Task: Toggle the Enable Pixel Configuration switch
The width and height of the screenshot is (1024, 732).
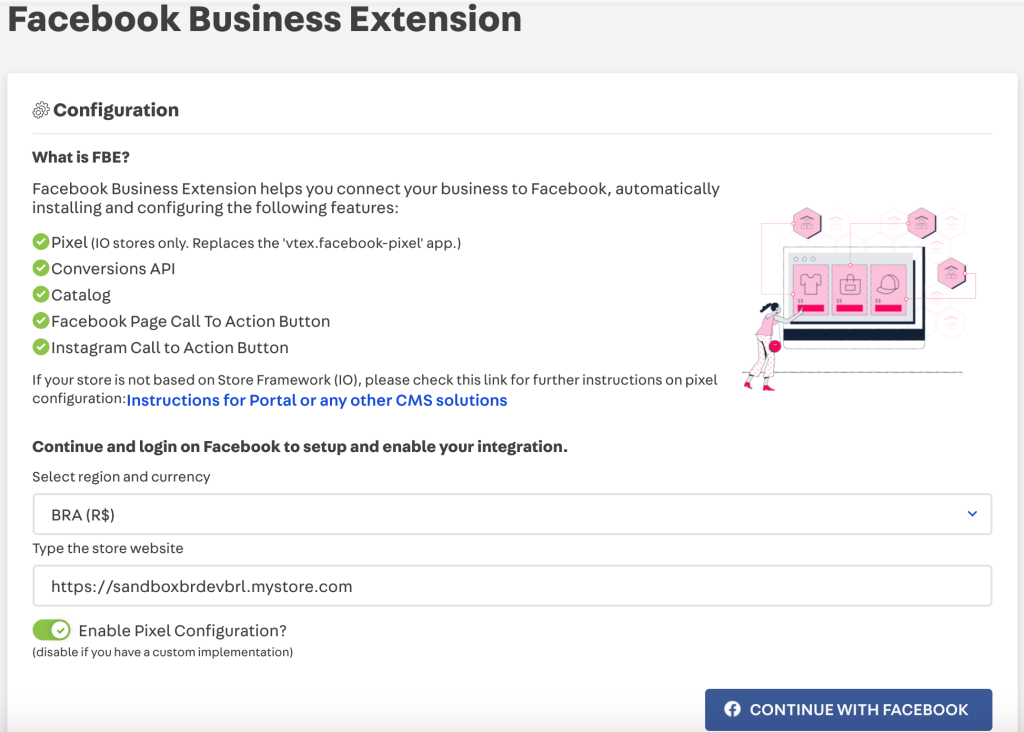Action: click(x=52, y=630)
